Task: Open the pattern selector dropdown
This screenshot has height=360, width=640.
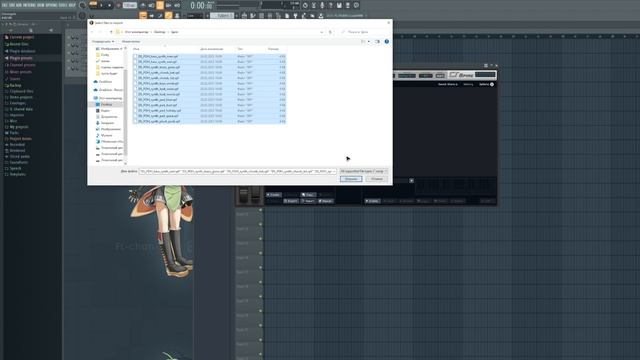Action: [x=222, y=16]
